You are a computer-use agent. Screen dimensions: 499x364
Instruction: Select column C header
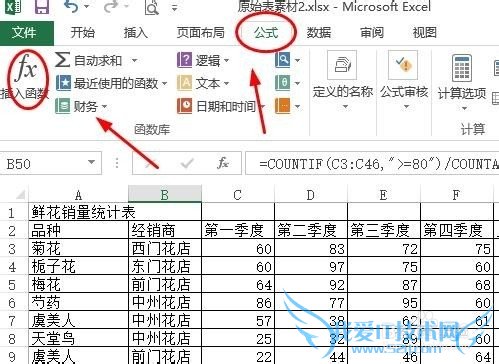[x=238, y=195]
